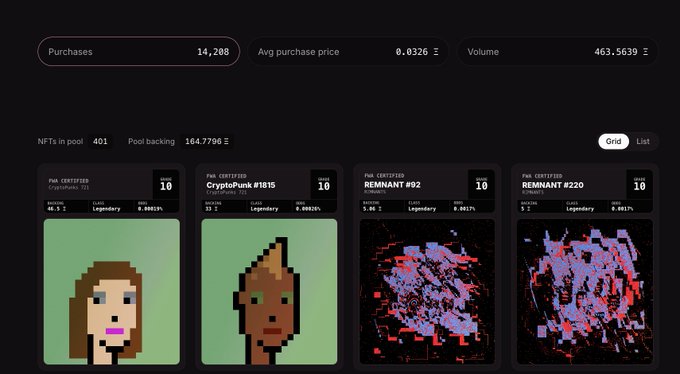
Task: Open the REMNANT #92 card title
Action: tap(392, 185)
